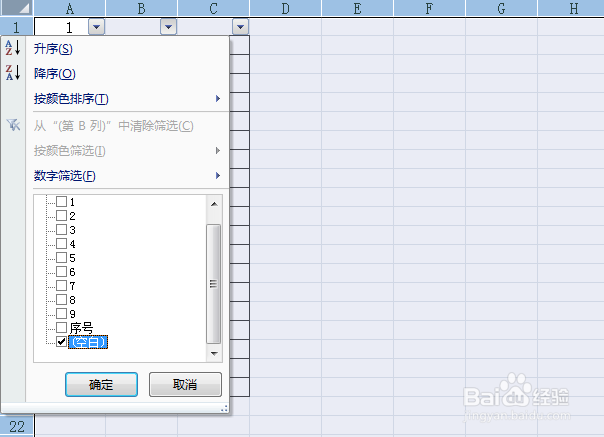Check the box for value 8
Image resolution: width=604 pixels, height=437 pixels.
(62, 299)
